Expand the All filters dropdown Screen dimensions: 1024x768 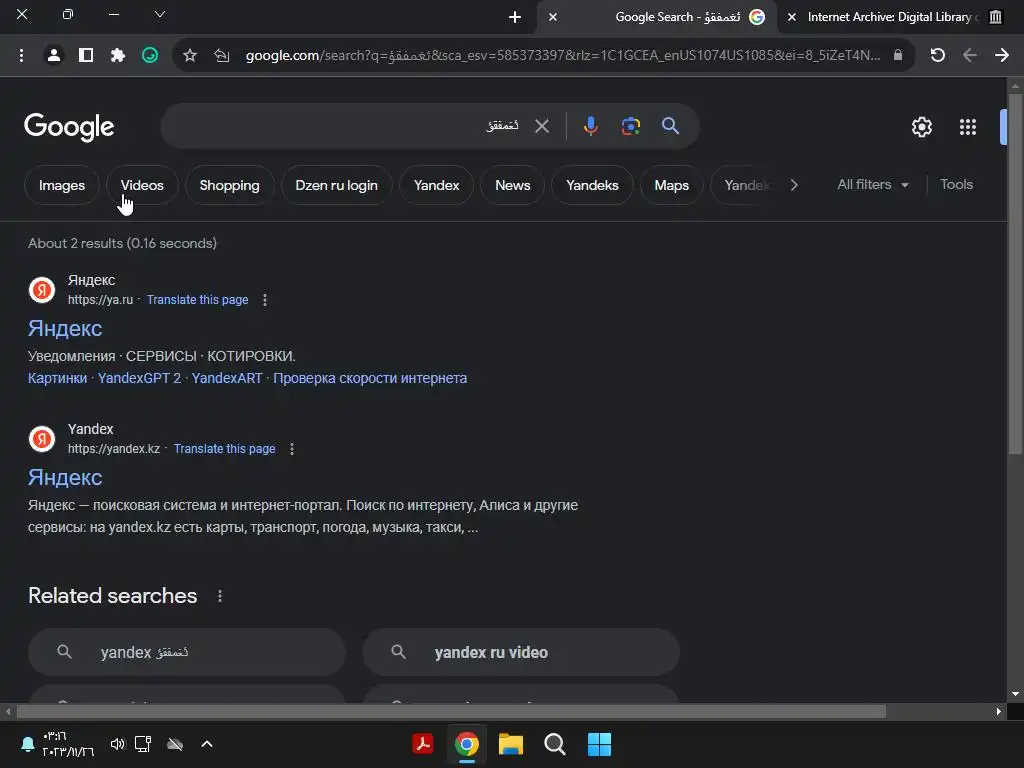[873, 185]
